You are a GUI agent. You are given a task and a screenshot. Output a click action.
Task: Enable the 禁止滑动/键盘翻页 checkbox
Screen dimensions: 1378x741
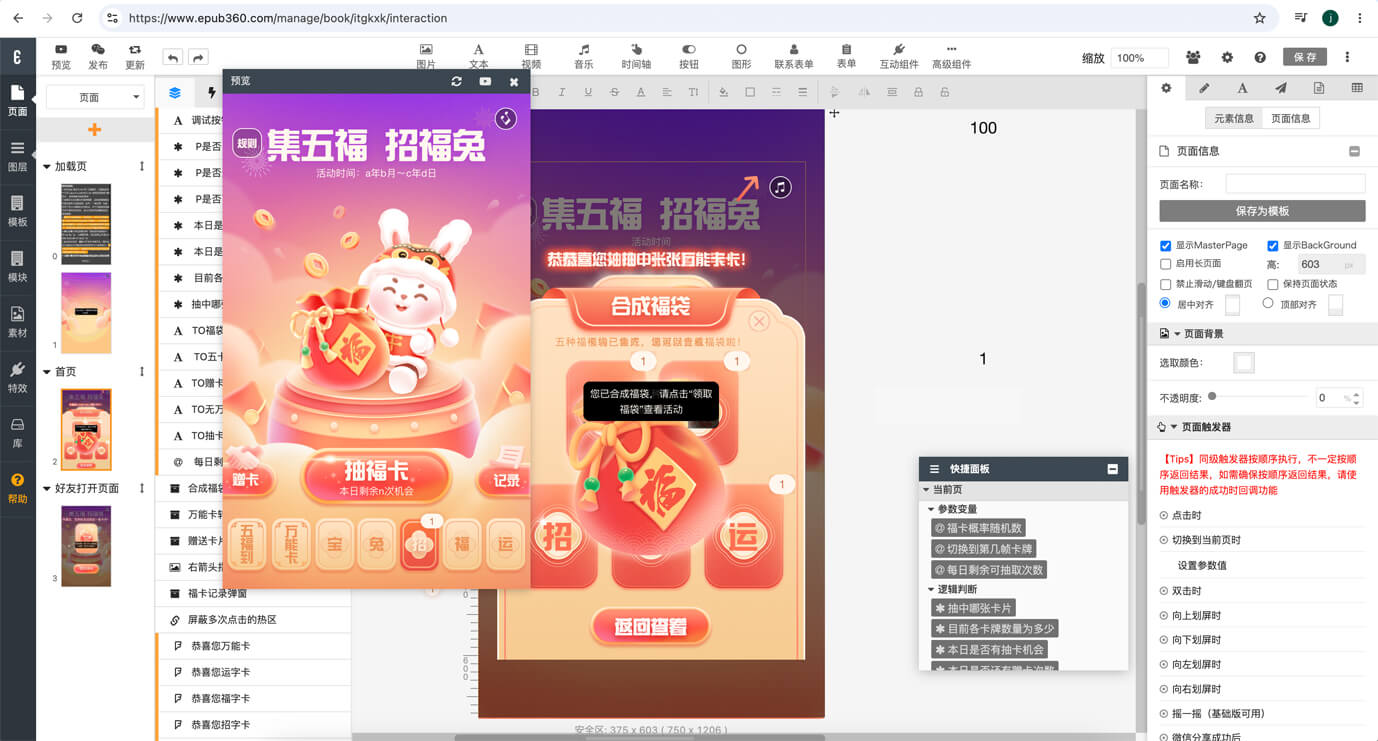coord(1165,285)
